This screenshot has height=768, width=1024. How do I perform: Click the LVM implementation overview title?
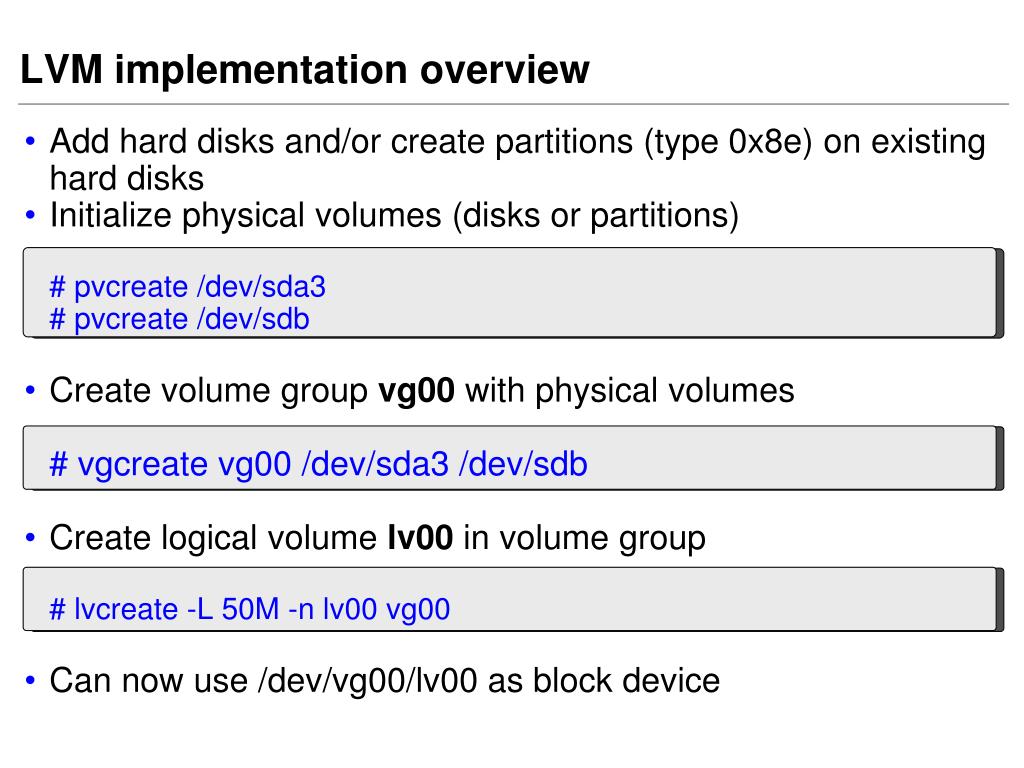(305, 69)
